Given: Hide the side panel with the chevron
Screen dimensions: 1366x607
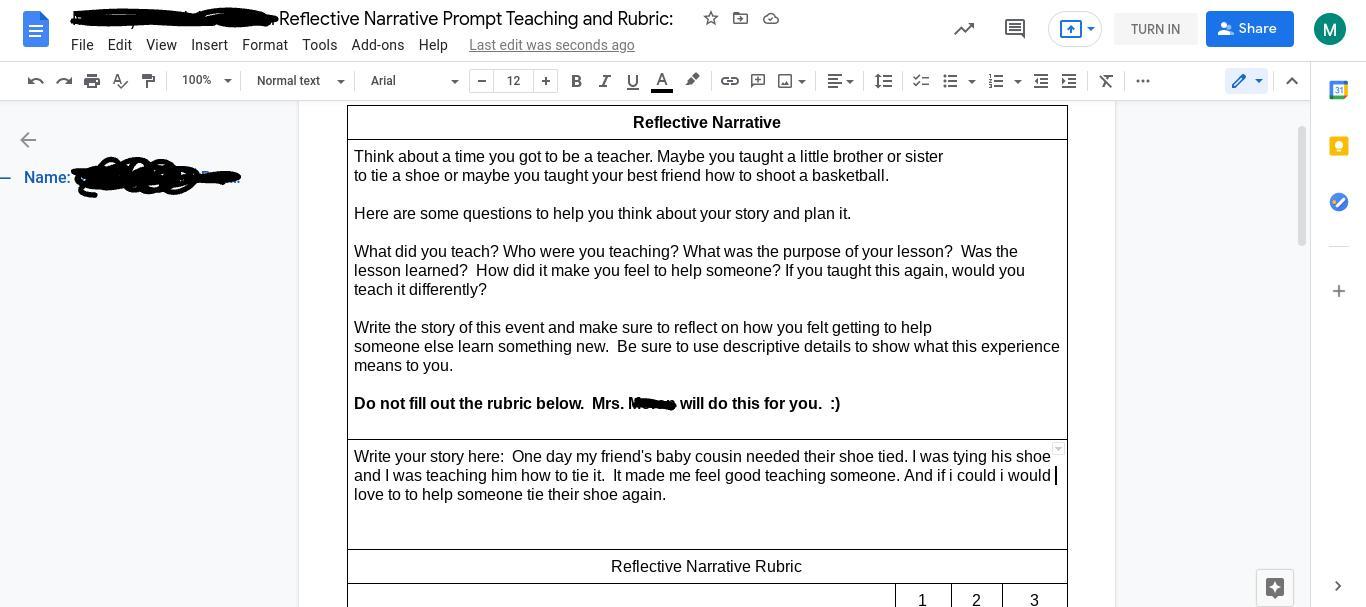Looking at the screenshot, I should click(x=1338, y=586).
